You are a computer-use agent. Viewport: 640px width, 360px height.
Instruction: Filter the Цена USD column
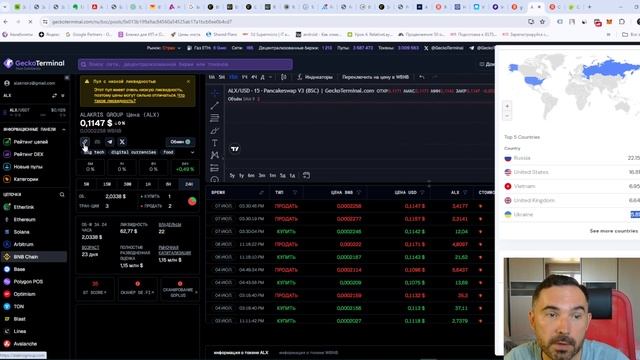tap(422, 192)
